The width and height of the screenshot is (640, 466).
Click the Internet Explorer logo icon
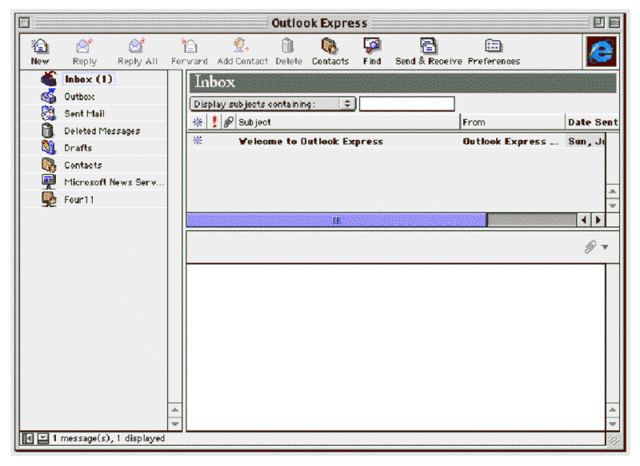[x=601, y=51]
